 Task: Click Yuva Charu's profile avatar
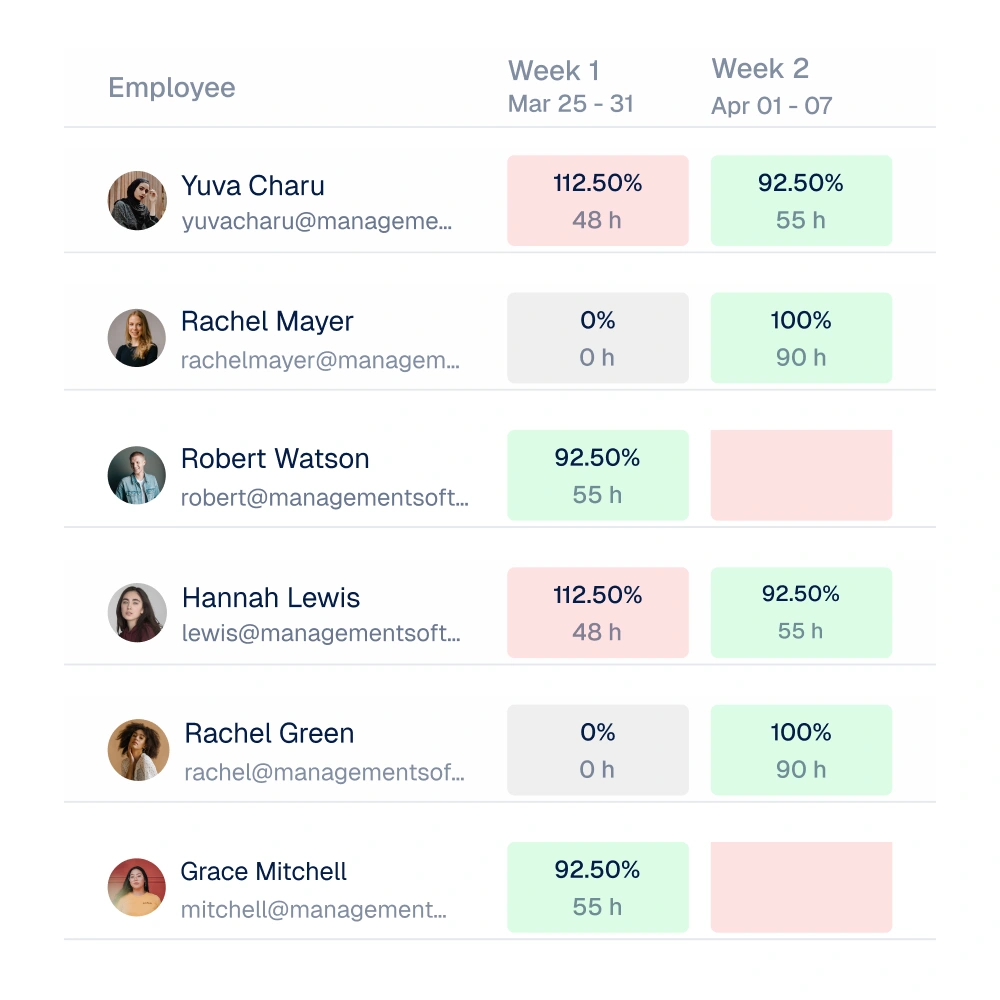137,200
